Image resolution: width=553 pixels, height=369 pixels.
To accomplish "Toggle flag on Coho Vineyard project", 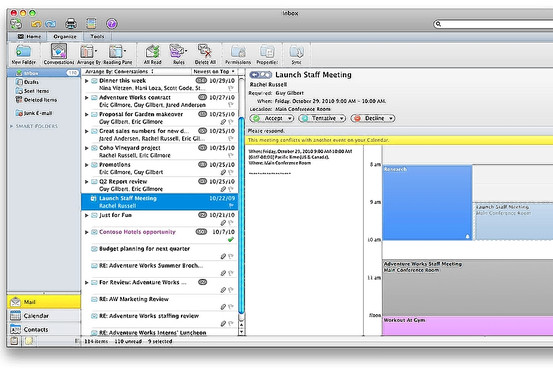I will coord(231,155).
